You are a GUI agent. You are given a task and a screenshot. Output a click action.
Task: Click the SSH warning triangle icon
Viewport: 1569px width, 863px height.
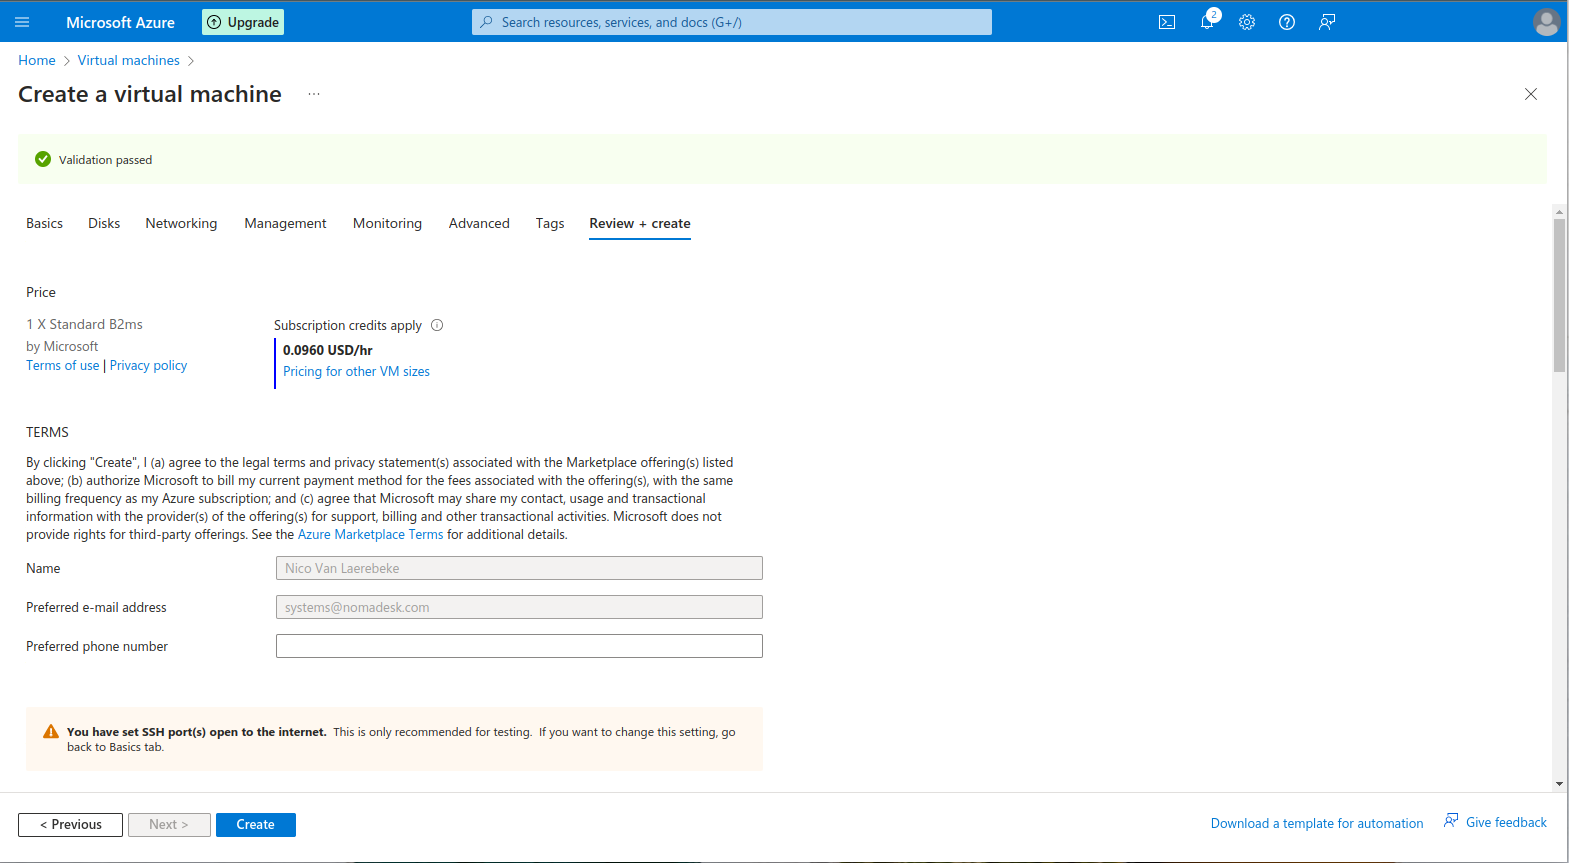click(51, 732)
